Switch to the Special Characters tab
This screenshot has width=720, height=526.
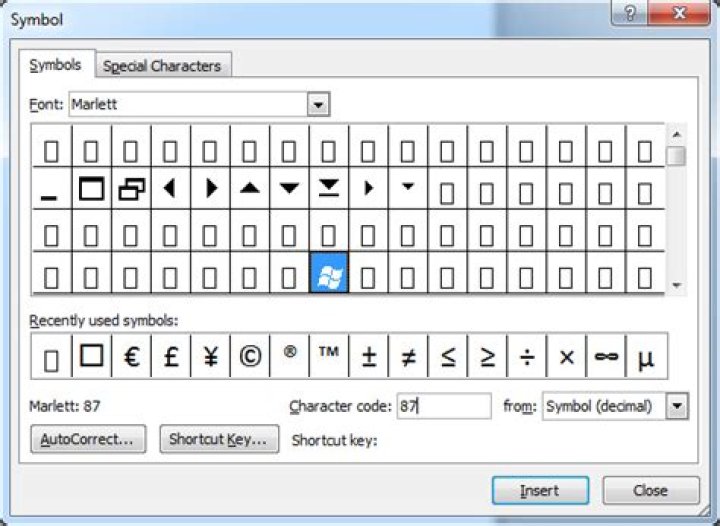tap(162, 66)
